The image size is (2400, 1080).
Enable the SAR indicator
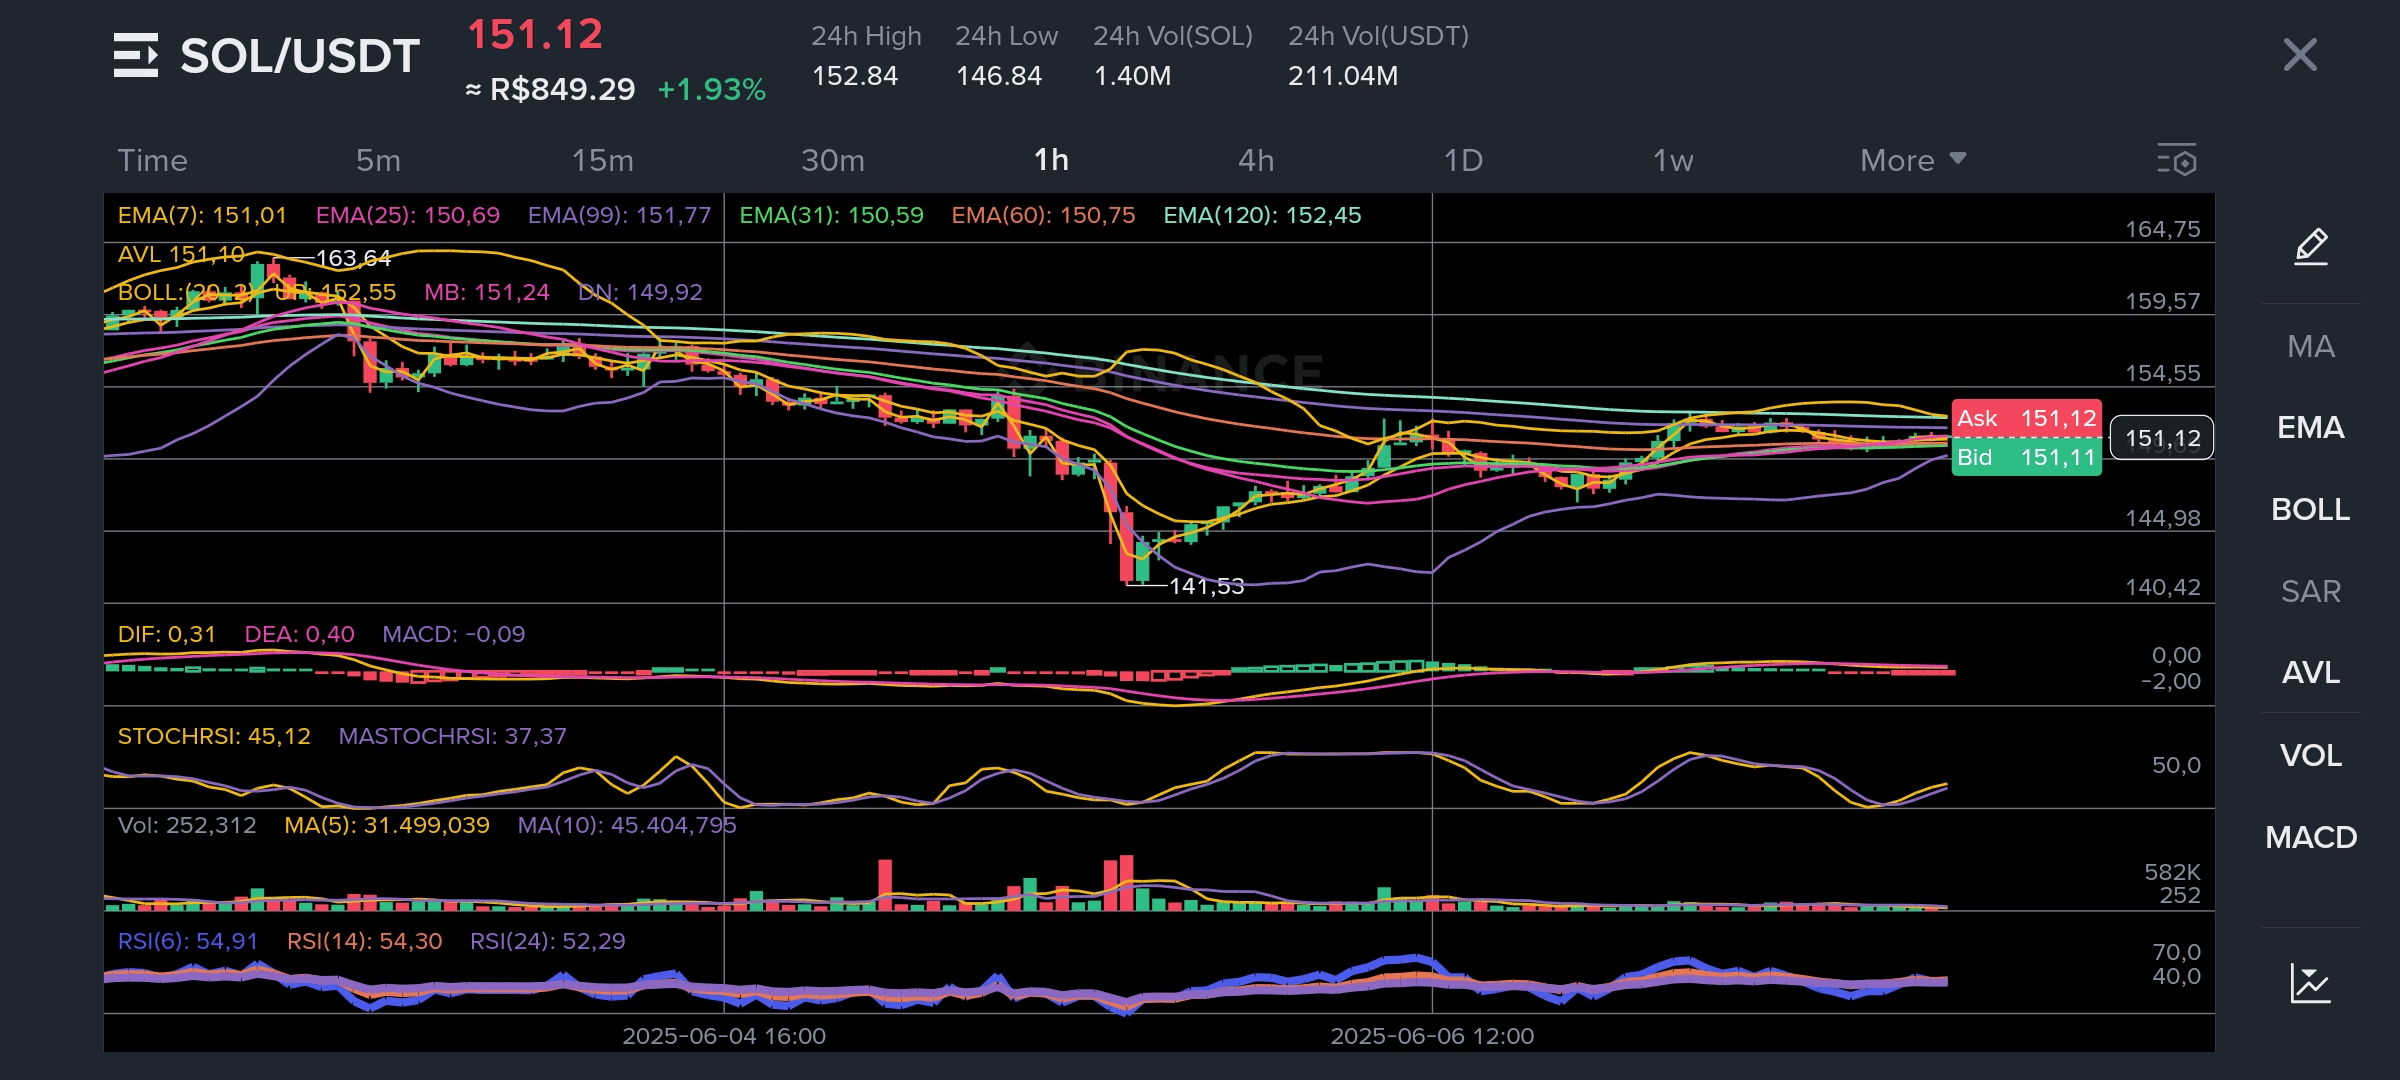click(x=2310, y=592)
